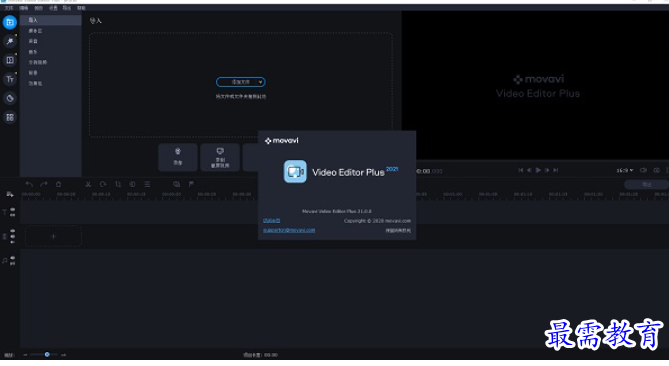Open the Import tab in the left sidebar
The image size is (669, 366).
10,22
